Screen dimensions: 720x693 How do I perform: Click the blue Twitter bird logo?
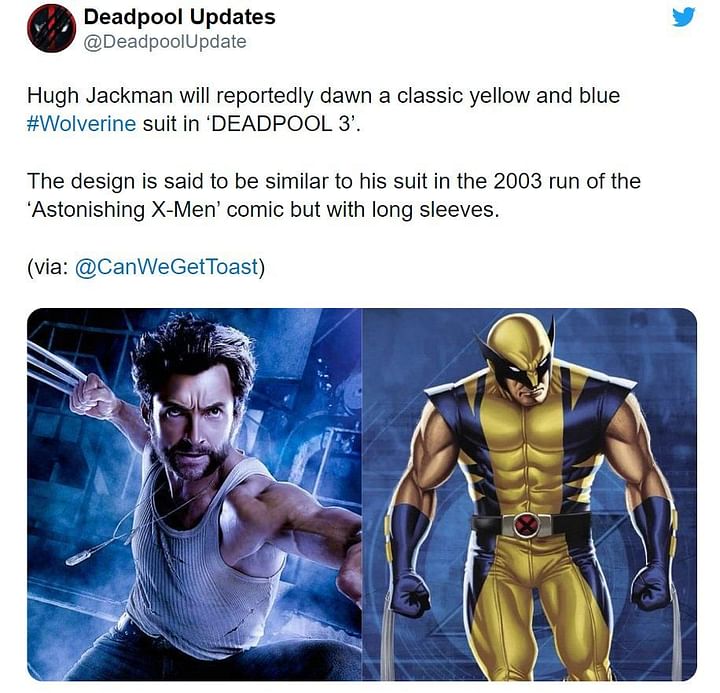tap(683, 17)
